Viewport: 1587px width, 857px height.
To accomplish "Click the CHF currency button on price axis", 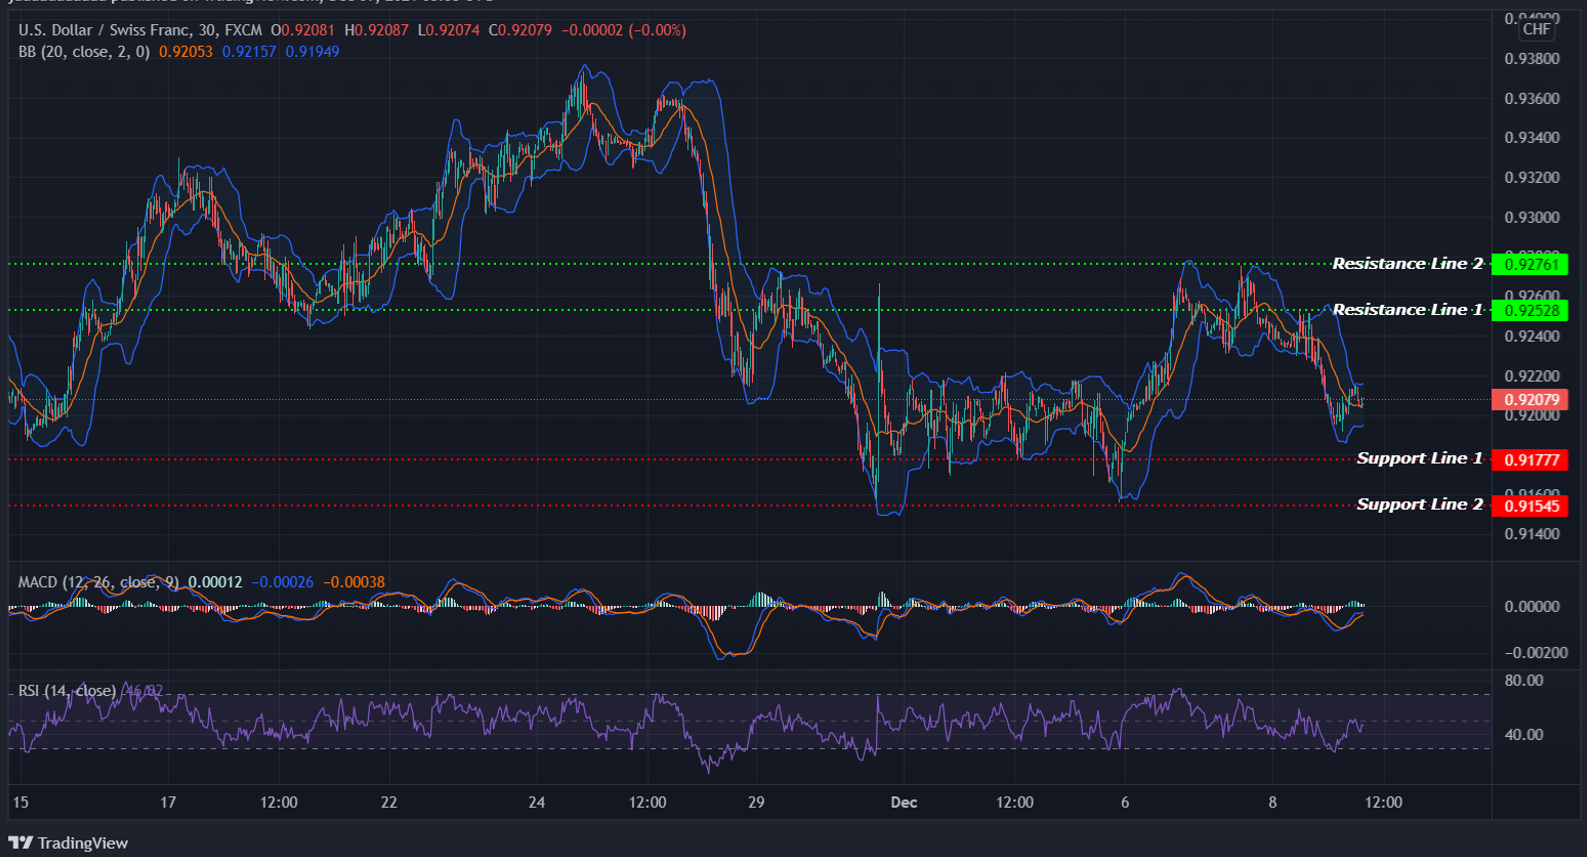I will (1536, 29).
